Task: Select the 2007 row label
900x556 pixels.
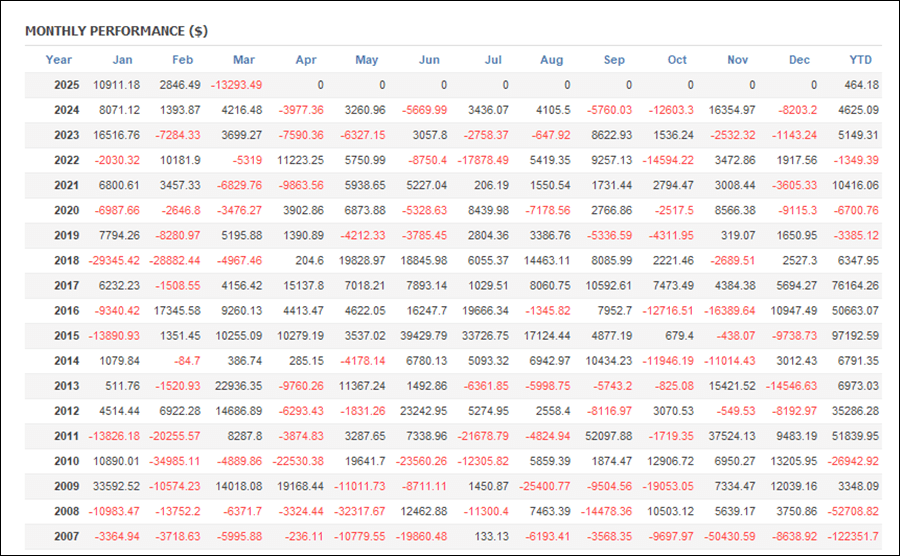Action: pyautogui.click(x=67, y=536)
